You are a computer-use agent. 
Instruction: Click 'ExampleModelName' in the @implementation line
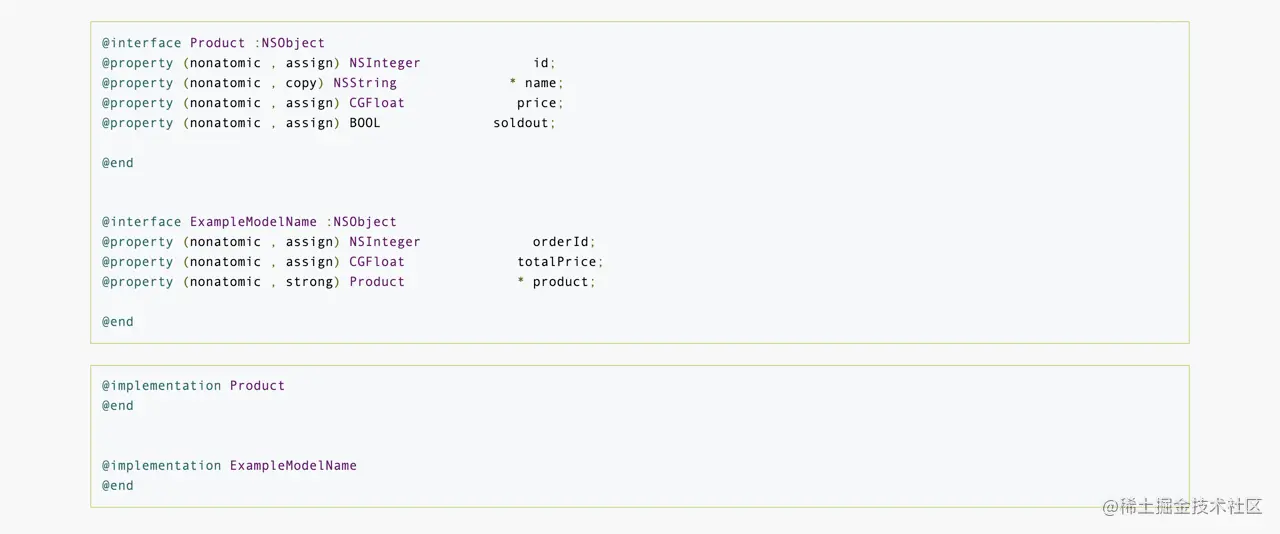[x=293, y=465]
